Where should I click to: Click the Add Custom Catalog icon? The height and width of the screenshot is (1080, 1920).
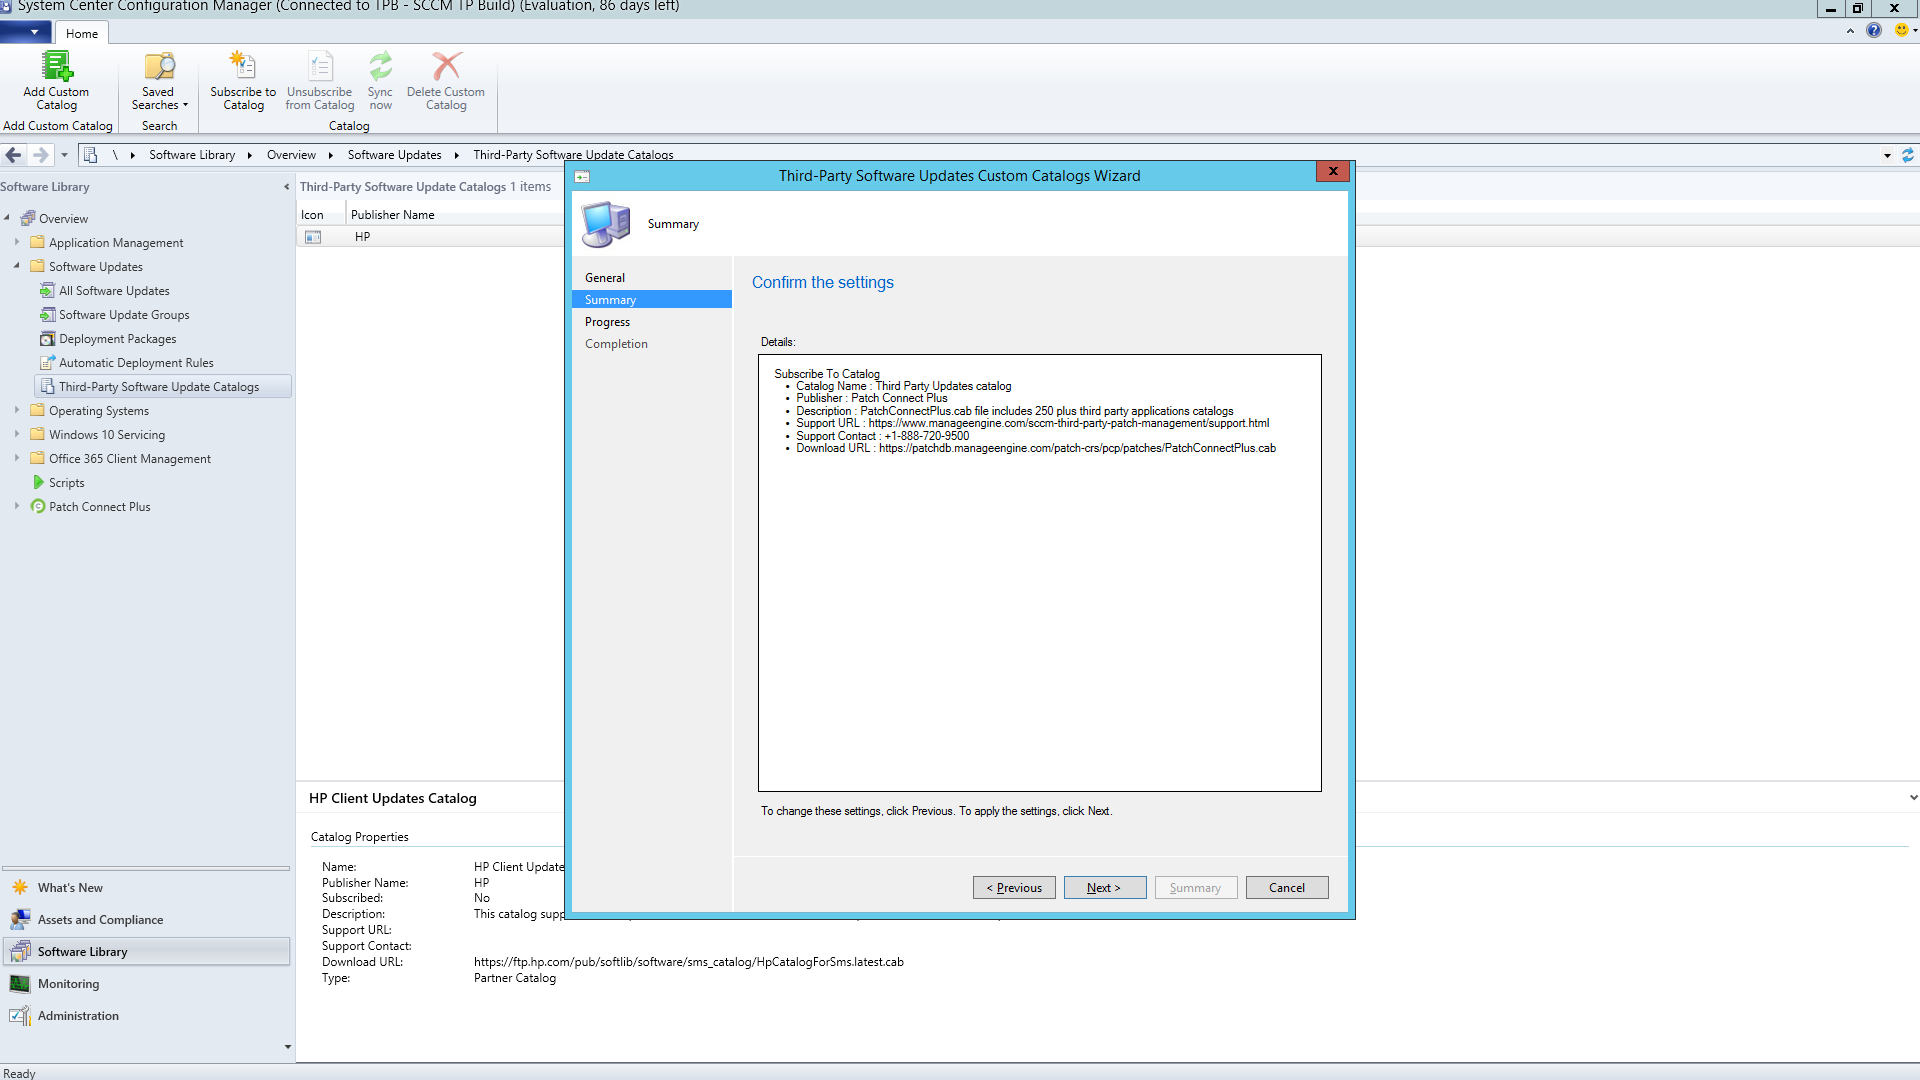point(56,68)
